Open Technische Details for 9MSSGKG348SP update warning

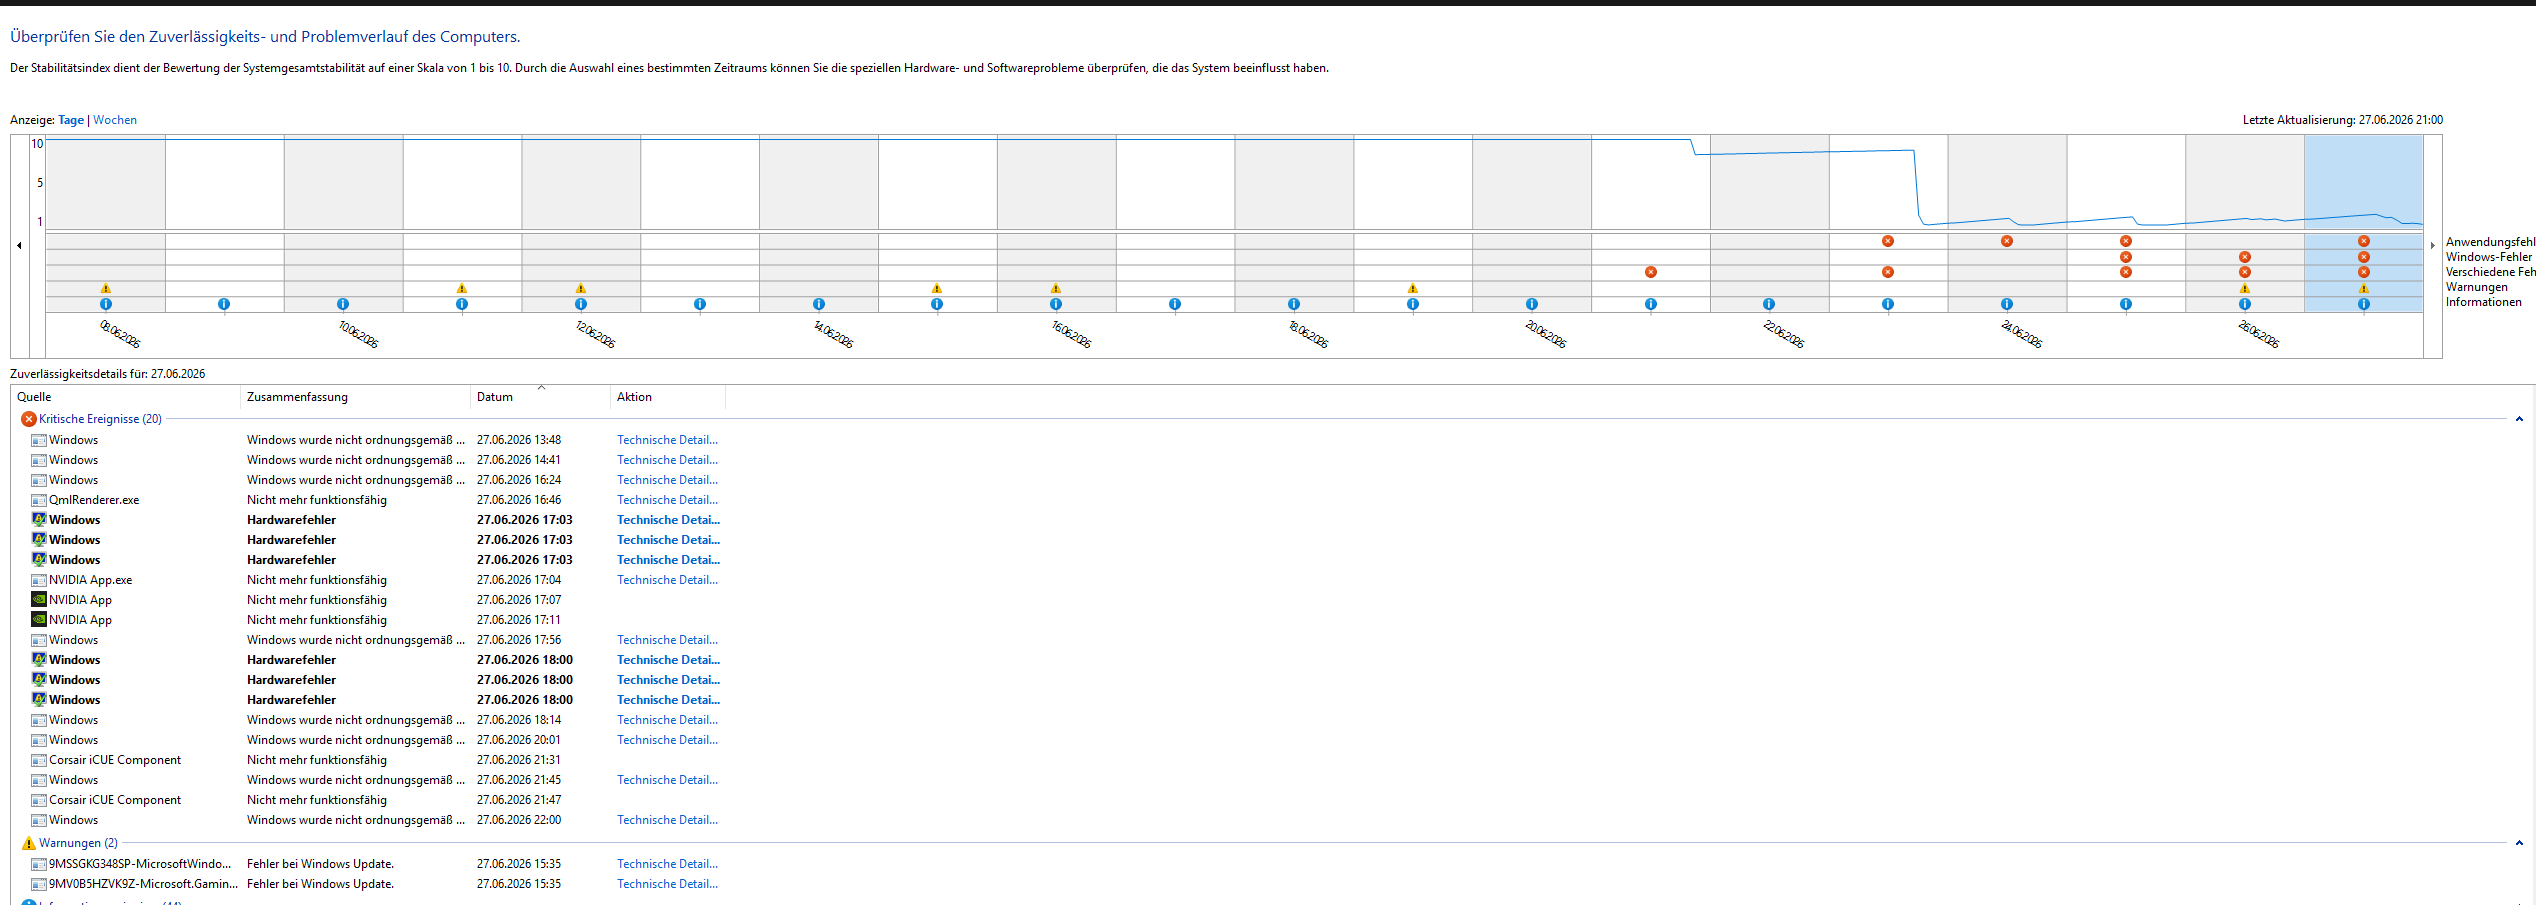(x=667, y=864)
